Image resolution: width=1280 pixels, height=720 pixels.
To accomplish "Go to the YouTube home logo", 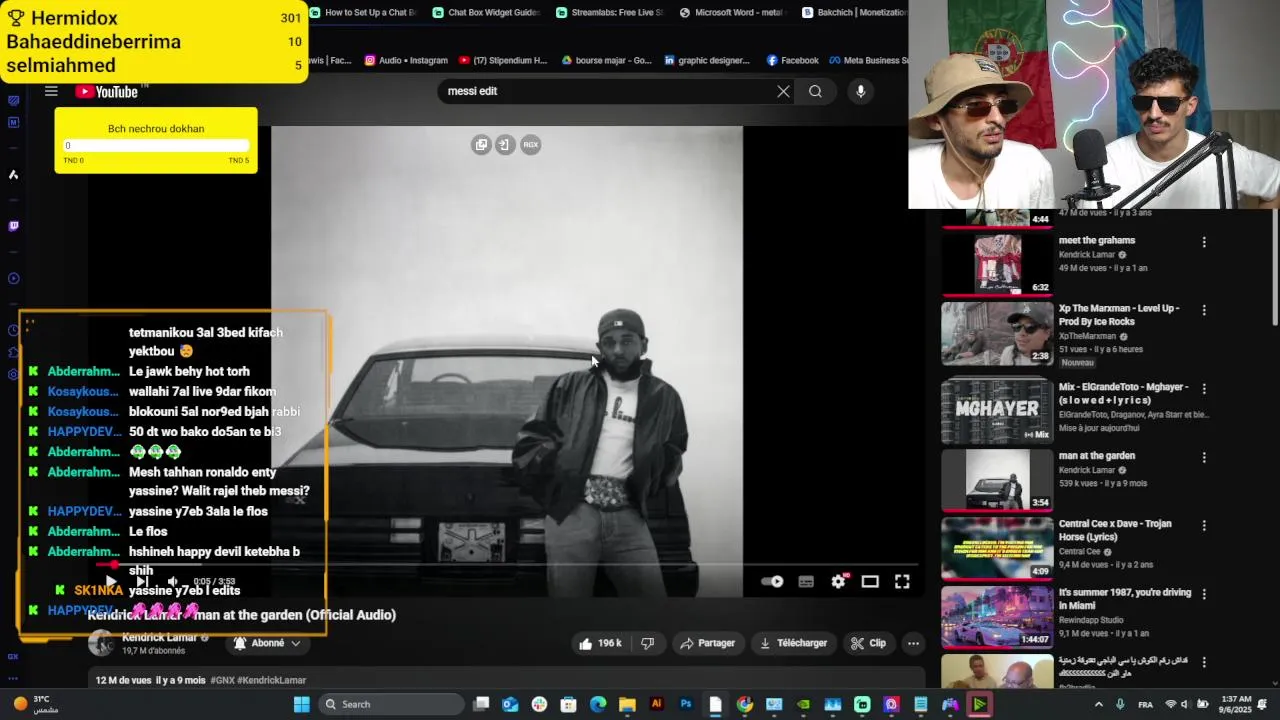I will (x=107, y=92).
